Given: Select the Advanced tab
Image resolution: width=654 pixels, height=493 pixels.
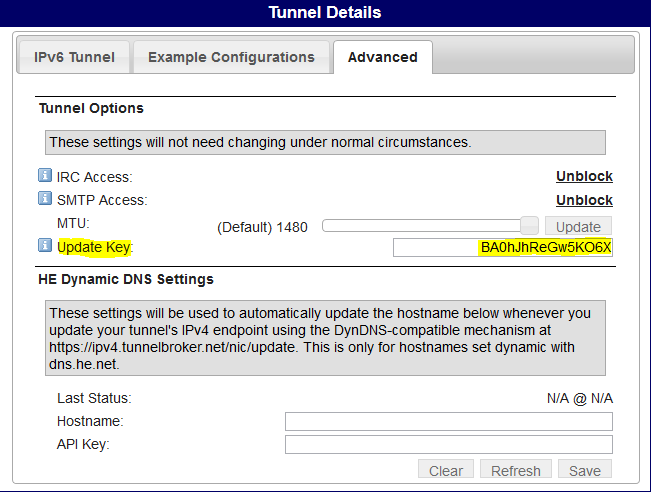Looking at the screenshot, I should [x=382, y=57].
